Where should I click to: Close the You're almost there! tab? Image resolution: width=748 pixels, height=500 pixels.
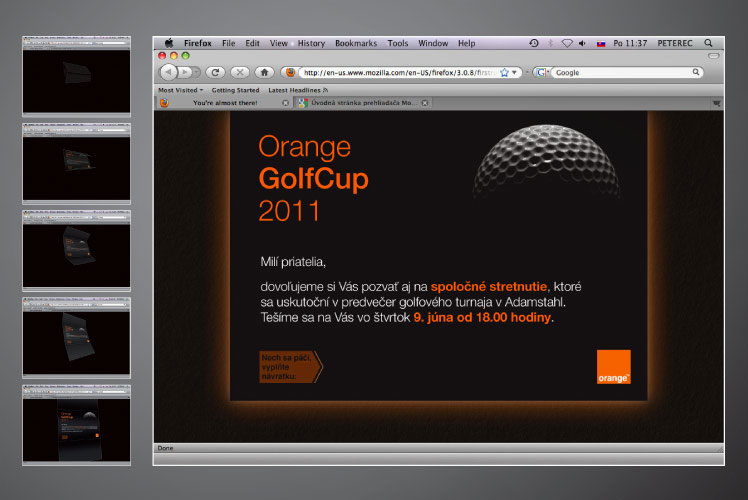(x=285, y=103)
